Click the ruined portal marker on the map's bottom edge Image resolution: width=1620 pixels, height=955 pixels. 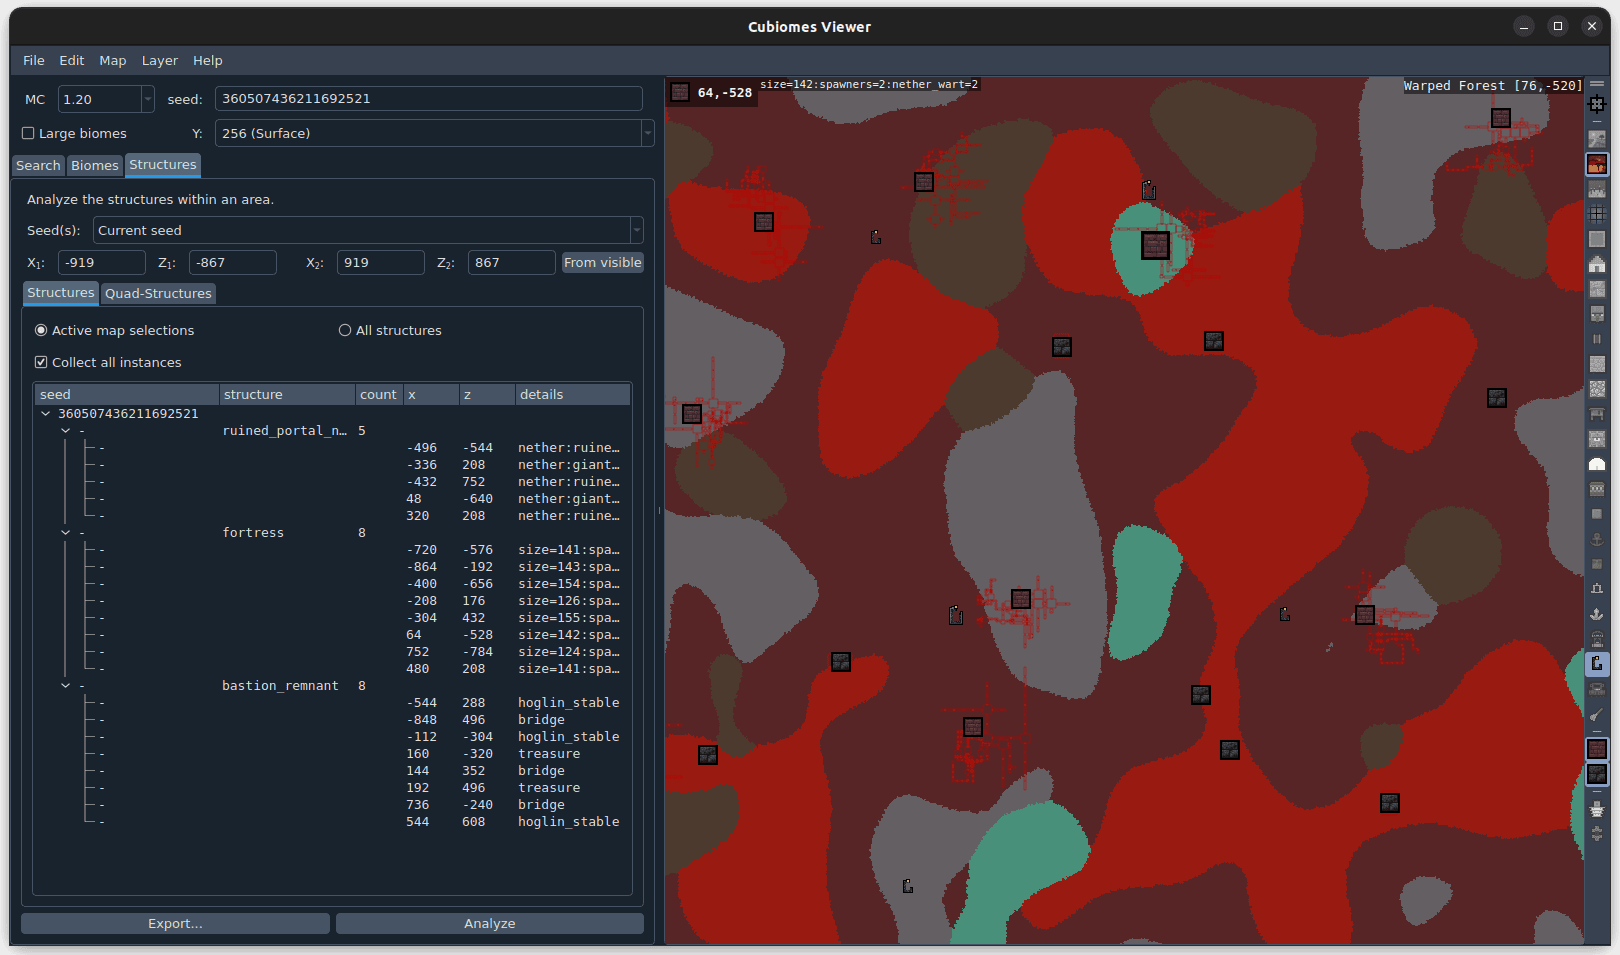[908, 886]
